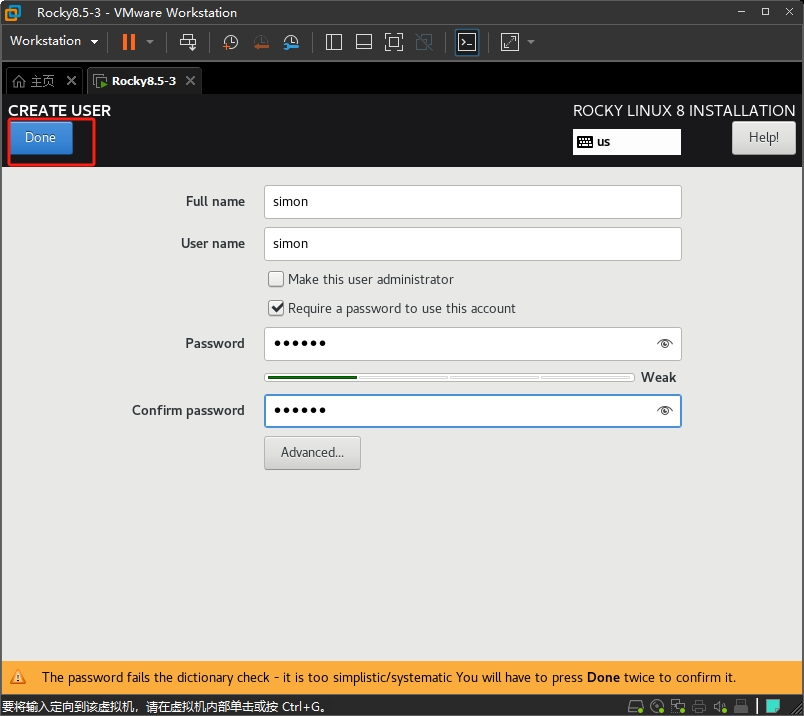
Task: Enter full screen mode
Action: (394, 42)
